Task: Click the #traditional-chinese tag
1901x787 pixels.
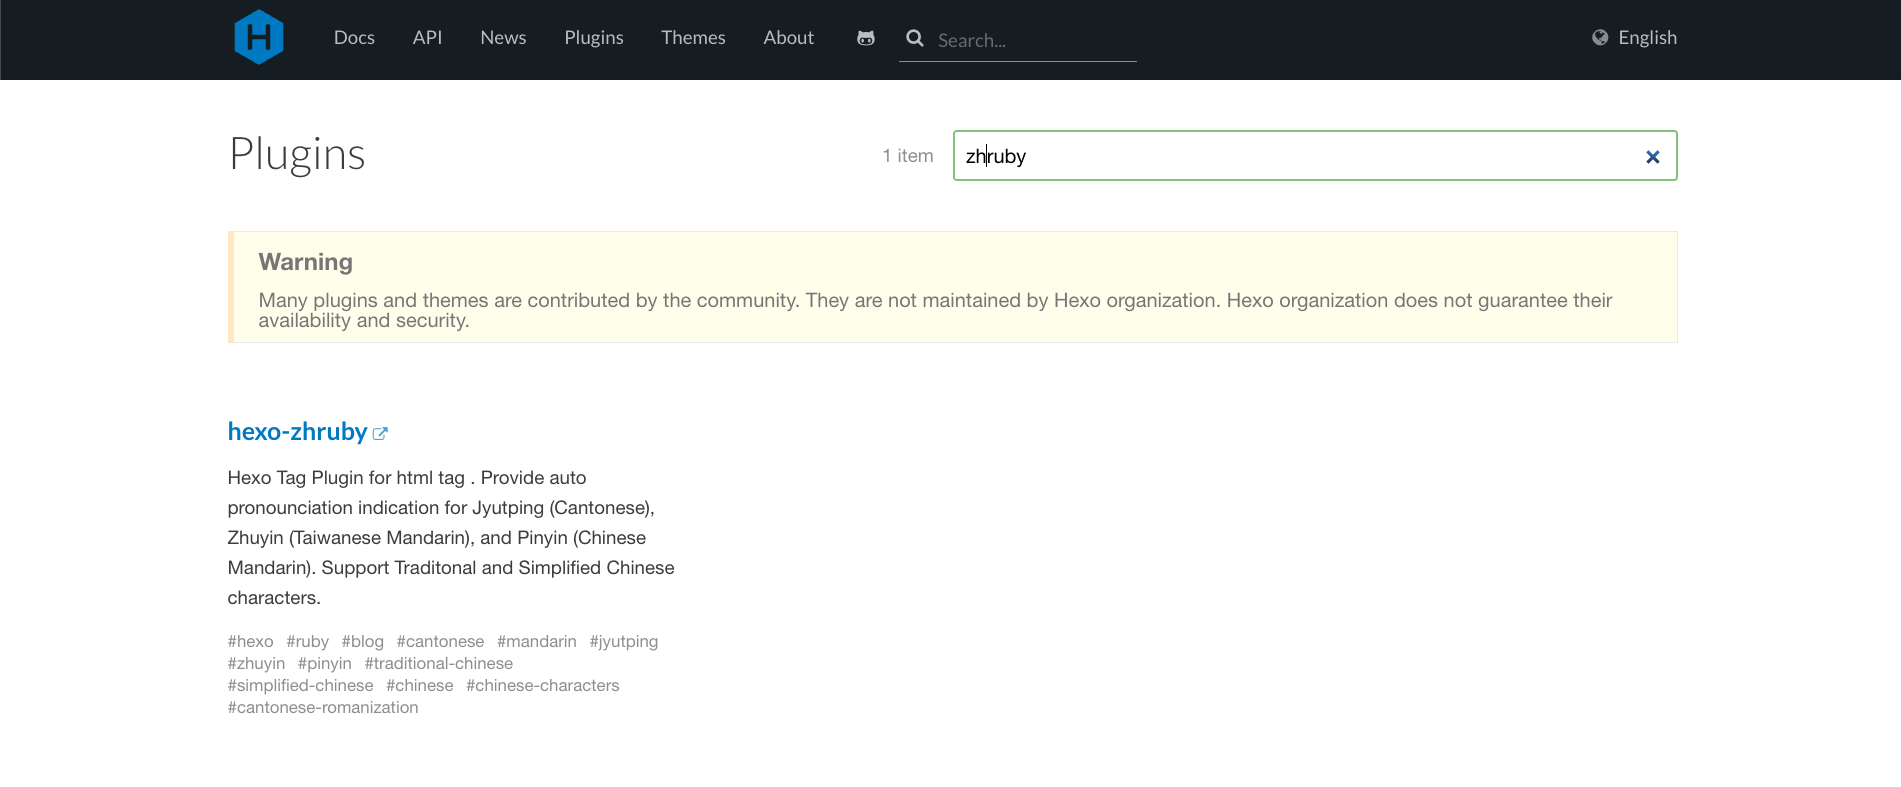Action: 438,664
